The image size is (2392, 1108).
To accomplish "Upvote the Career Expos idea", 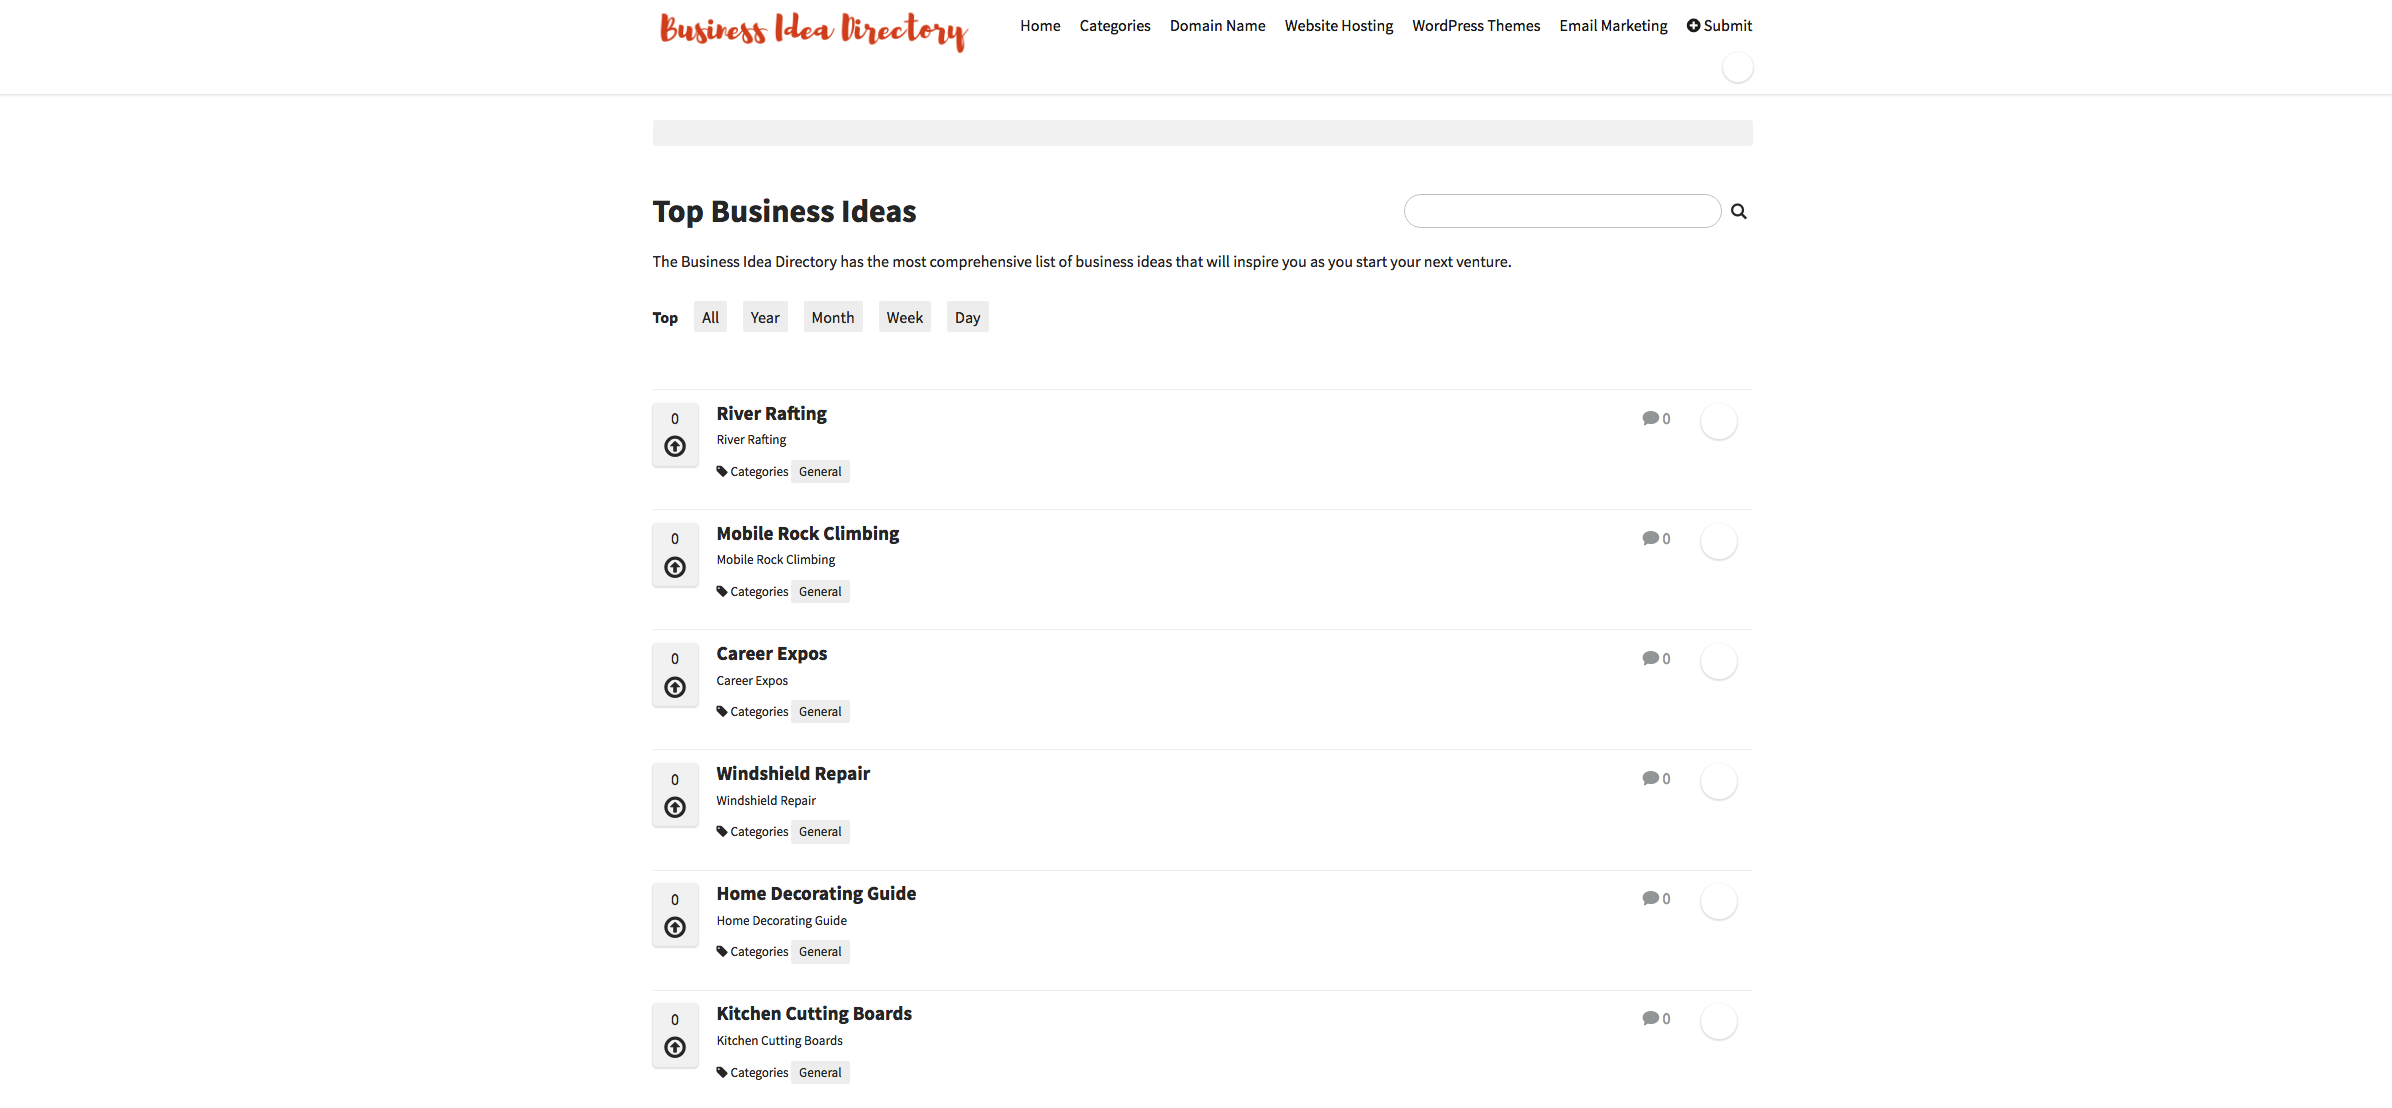I will (675, 688).
